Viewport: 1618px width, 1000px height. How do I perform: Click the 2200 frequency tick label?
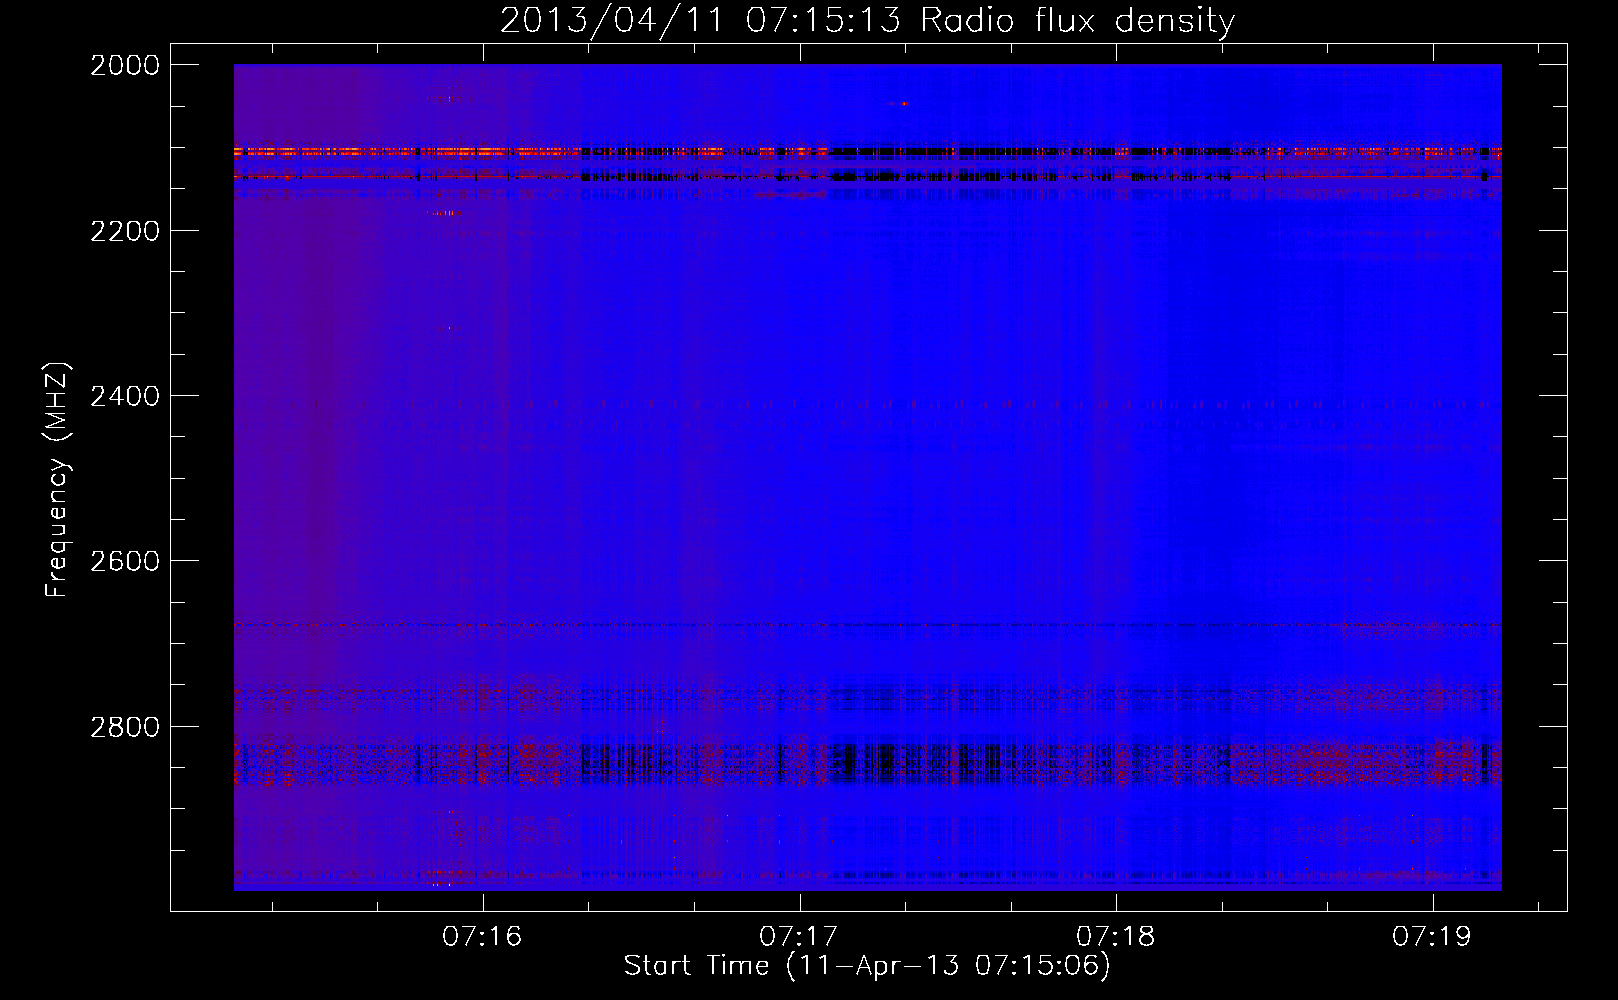click(x=125, y=231)
